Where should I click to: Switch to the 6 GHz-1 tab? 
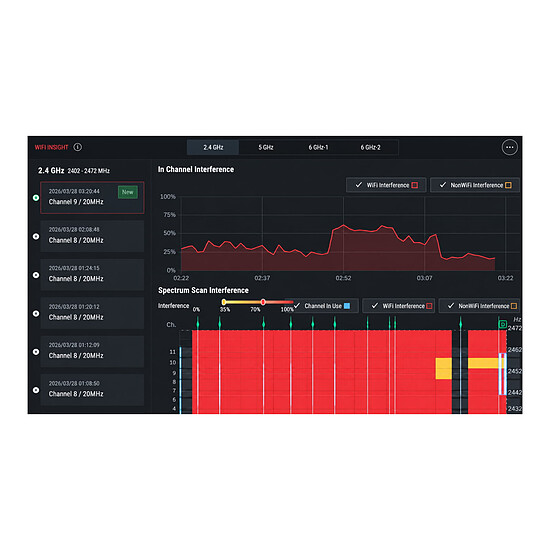318,147
